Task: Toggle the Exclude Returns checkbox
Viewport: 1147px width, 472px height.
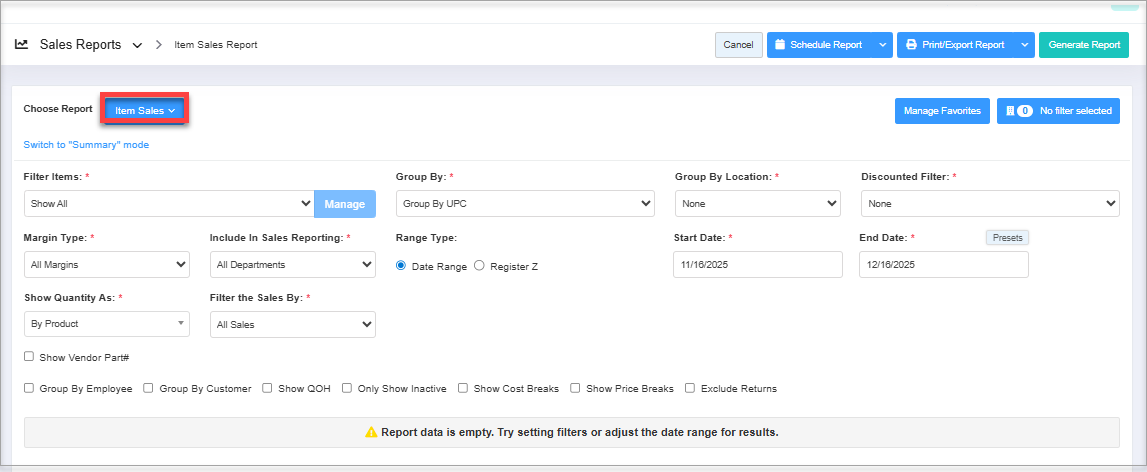Action: (690, 388)
